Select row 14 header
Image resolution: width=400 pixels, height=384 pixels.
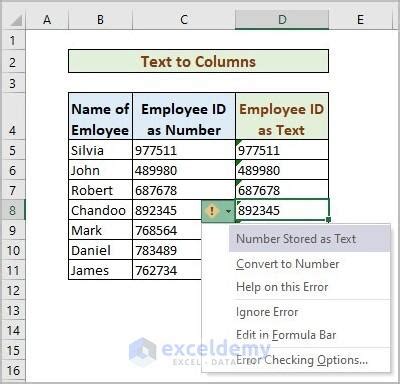pyautogui.click(x=13, y=330)
